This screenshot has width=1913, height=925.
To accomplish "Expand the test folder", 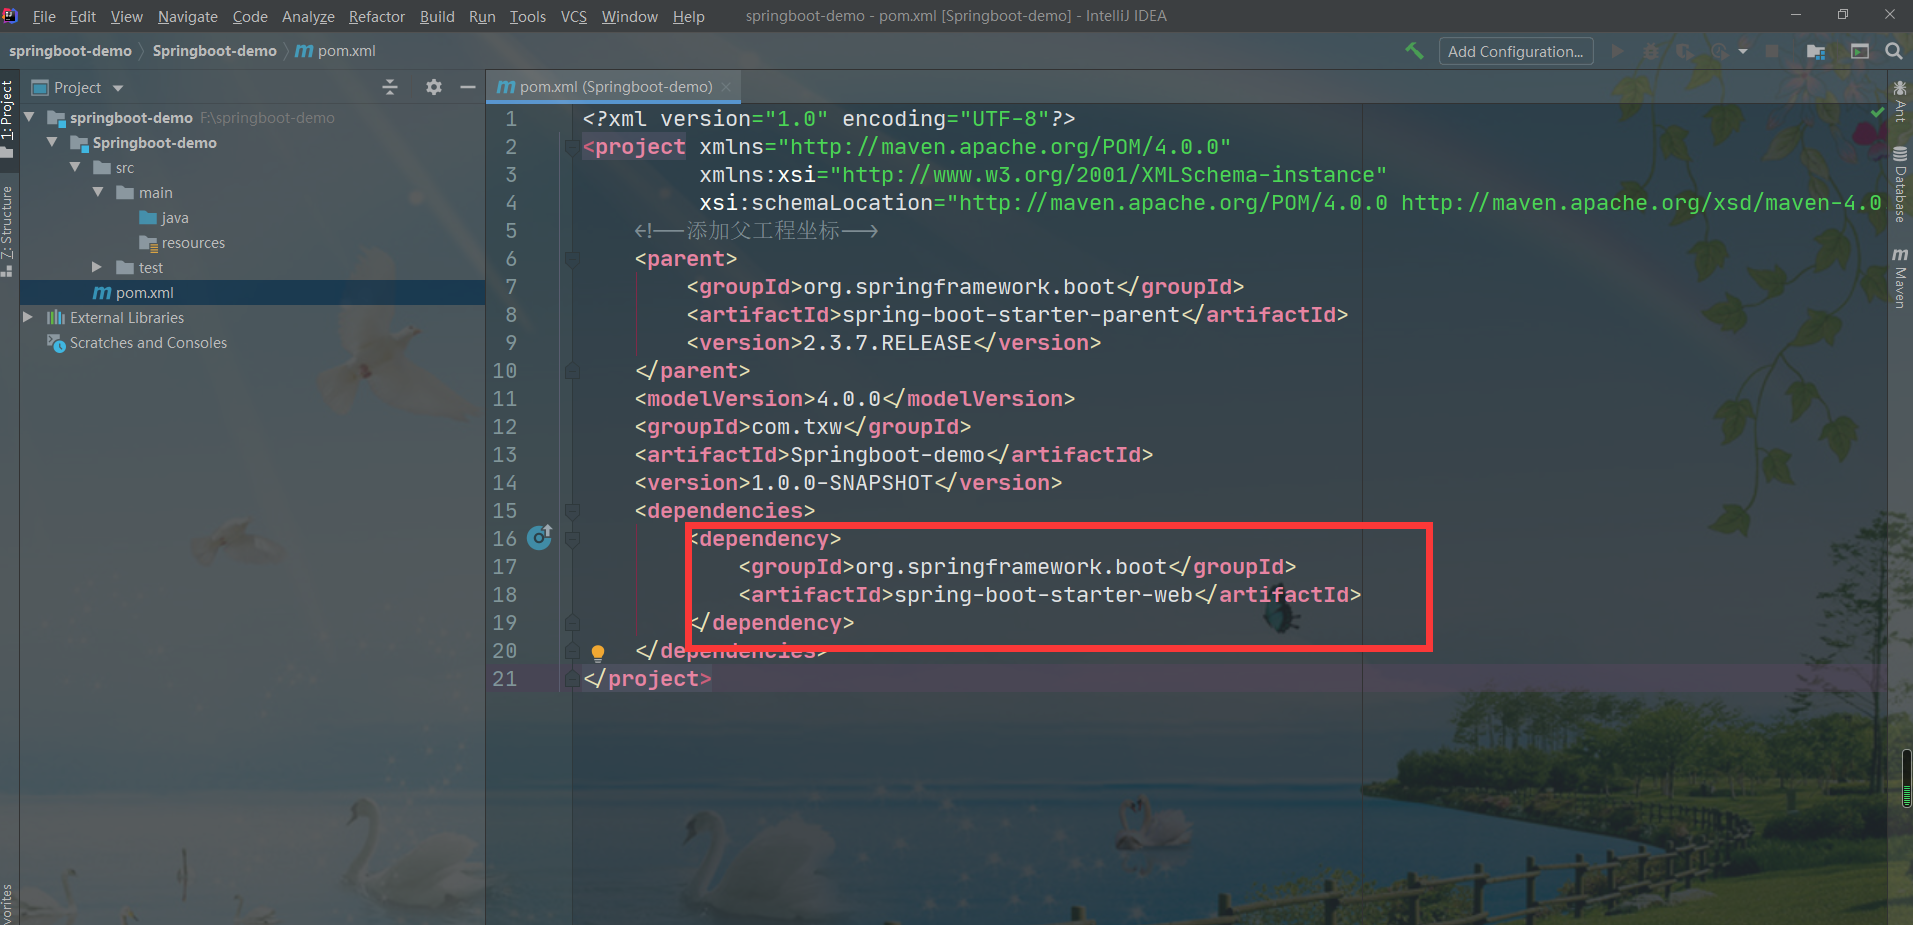I will 97,267.
